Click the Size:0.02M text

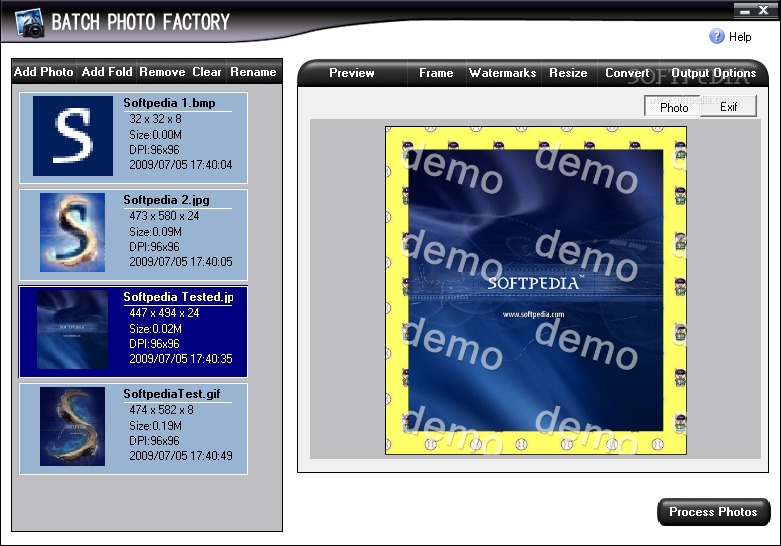click(x=155, y=329)
